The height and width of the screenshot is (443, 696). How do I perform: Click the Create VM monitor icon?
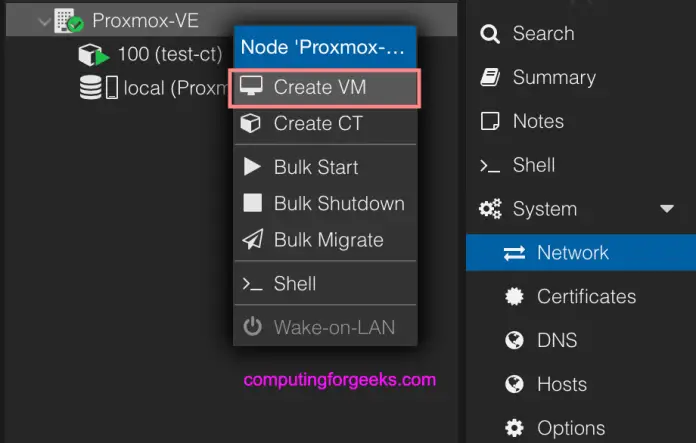point(253,88)
